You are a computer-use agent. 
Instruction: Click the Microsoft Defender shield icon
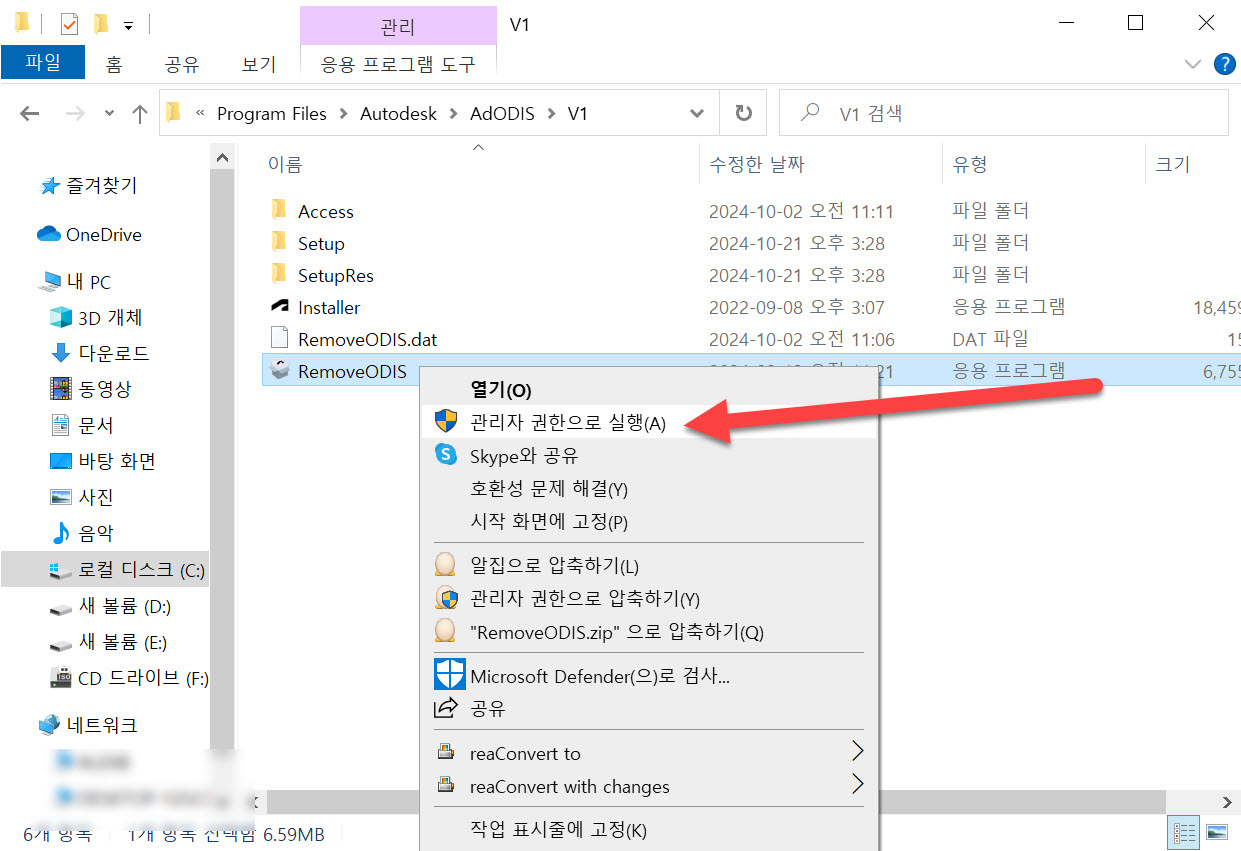[449, 675]
